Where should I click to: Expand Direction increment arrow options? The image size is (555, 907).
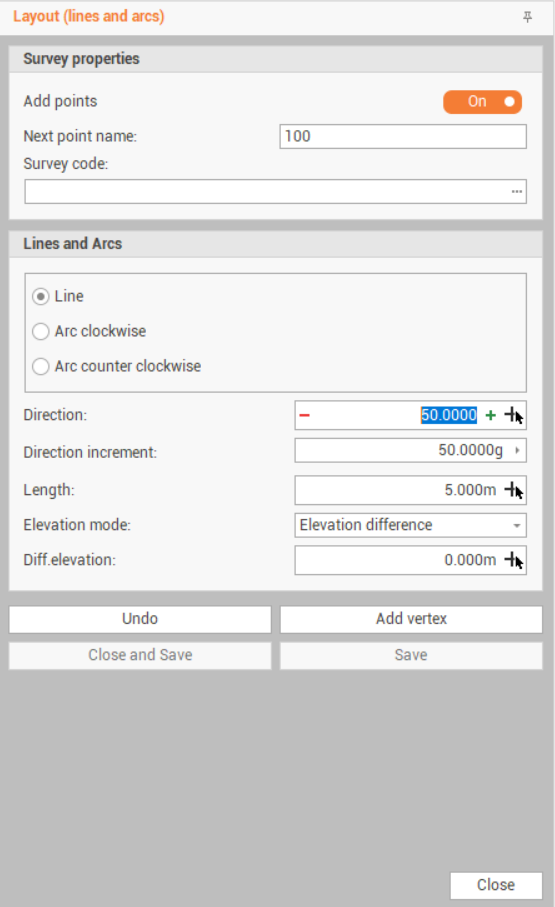517,450
